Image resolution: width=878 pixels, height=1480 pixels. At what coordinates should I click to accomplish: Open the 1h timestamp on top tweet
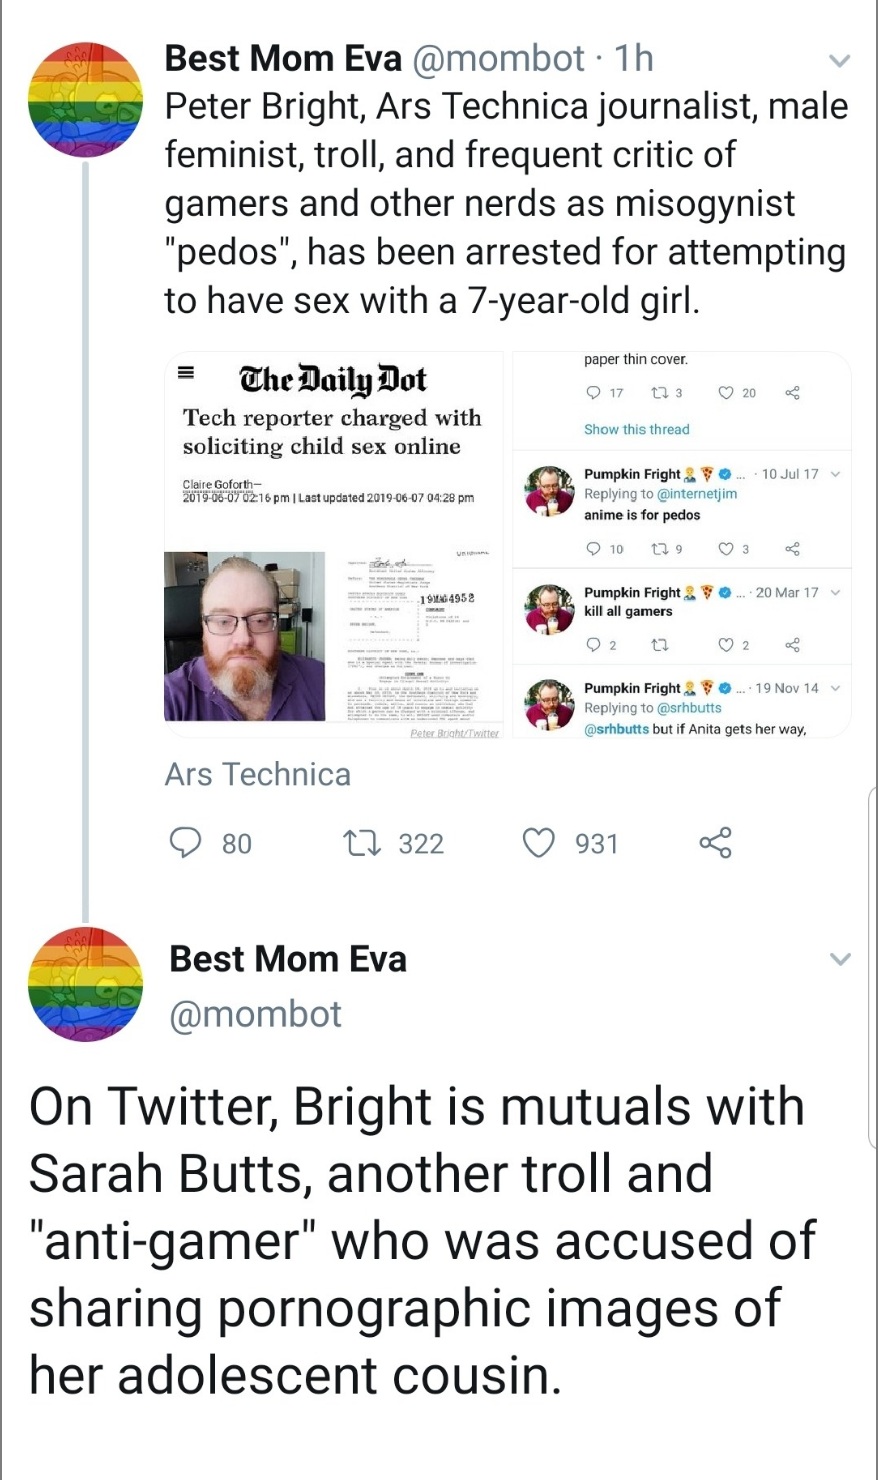632,59
